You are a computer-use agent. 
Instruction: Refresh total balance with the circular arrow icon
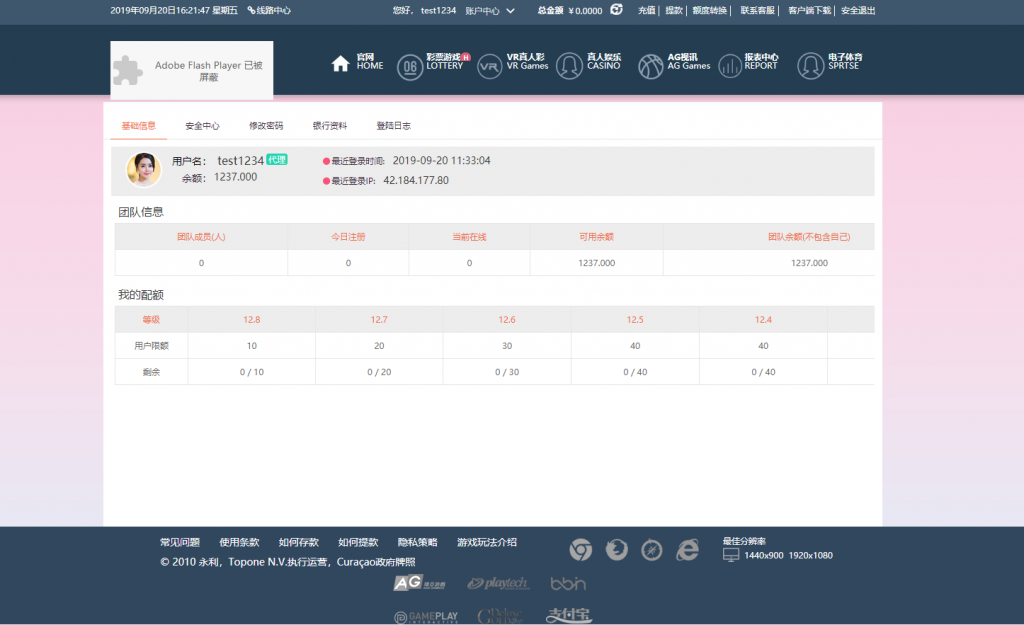click(x=617, y=10)
